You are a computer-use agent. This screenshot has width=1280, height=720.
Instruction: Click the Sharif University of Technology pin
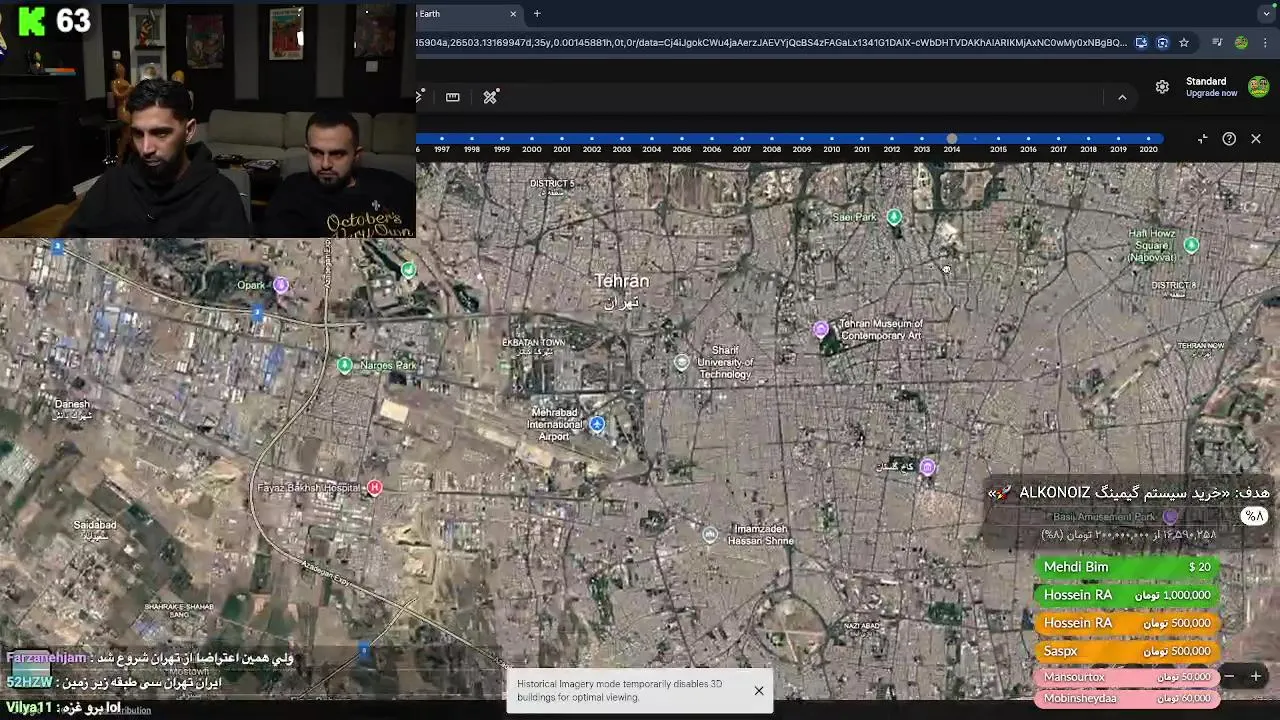[x=682, y=363]
